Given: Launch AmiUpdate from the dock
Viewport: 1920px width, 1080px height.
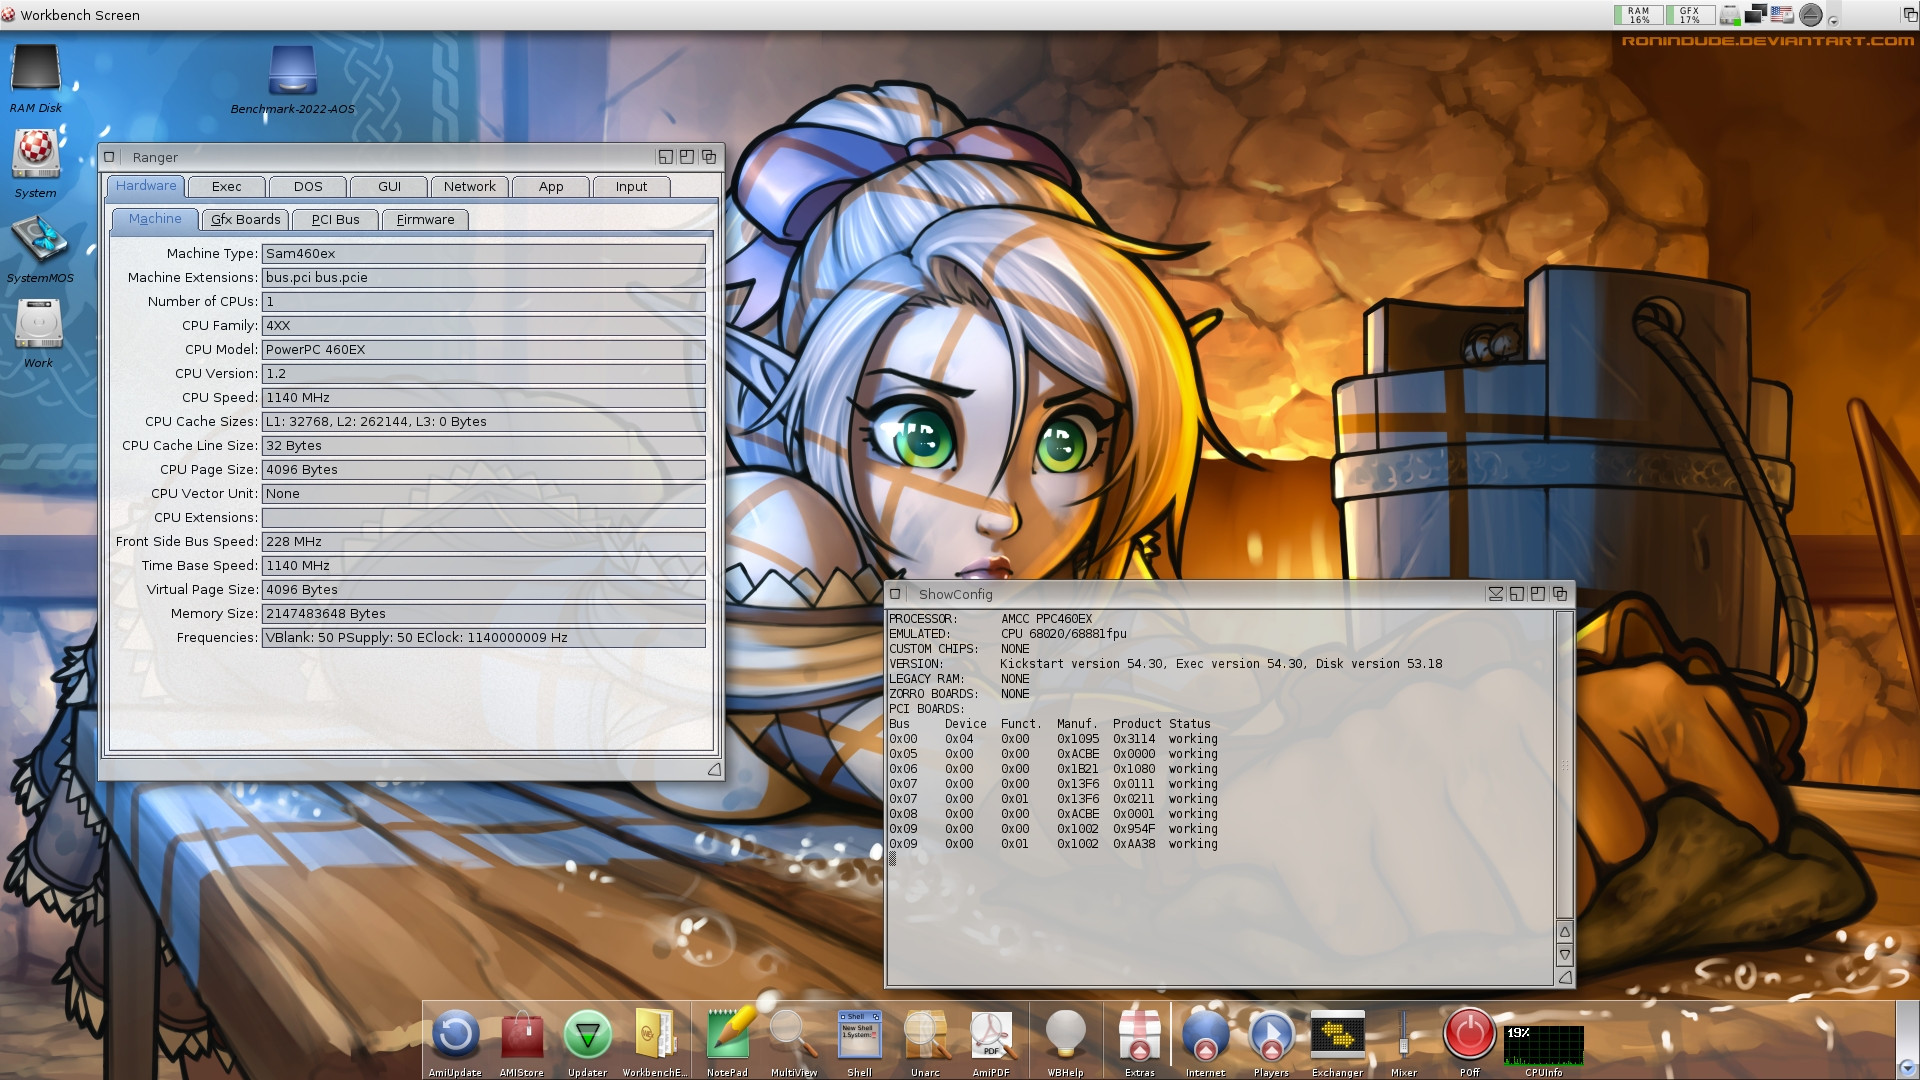Looking at the screenshot, I should tap(455, 1035).
